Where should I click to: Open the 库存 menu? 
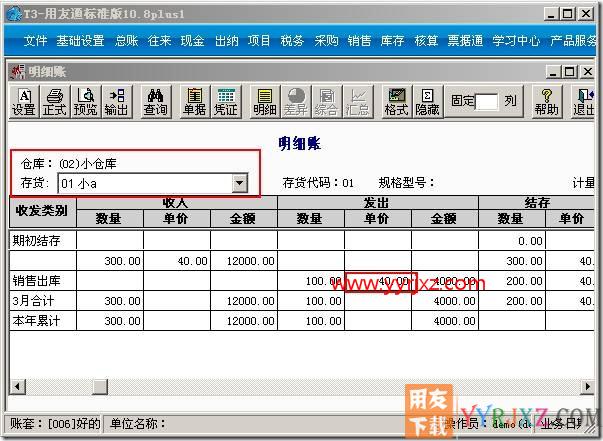(392, 41)
